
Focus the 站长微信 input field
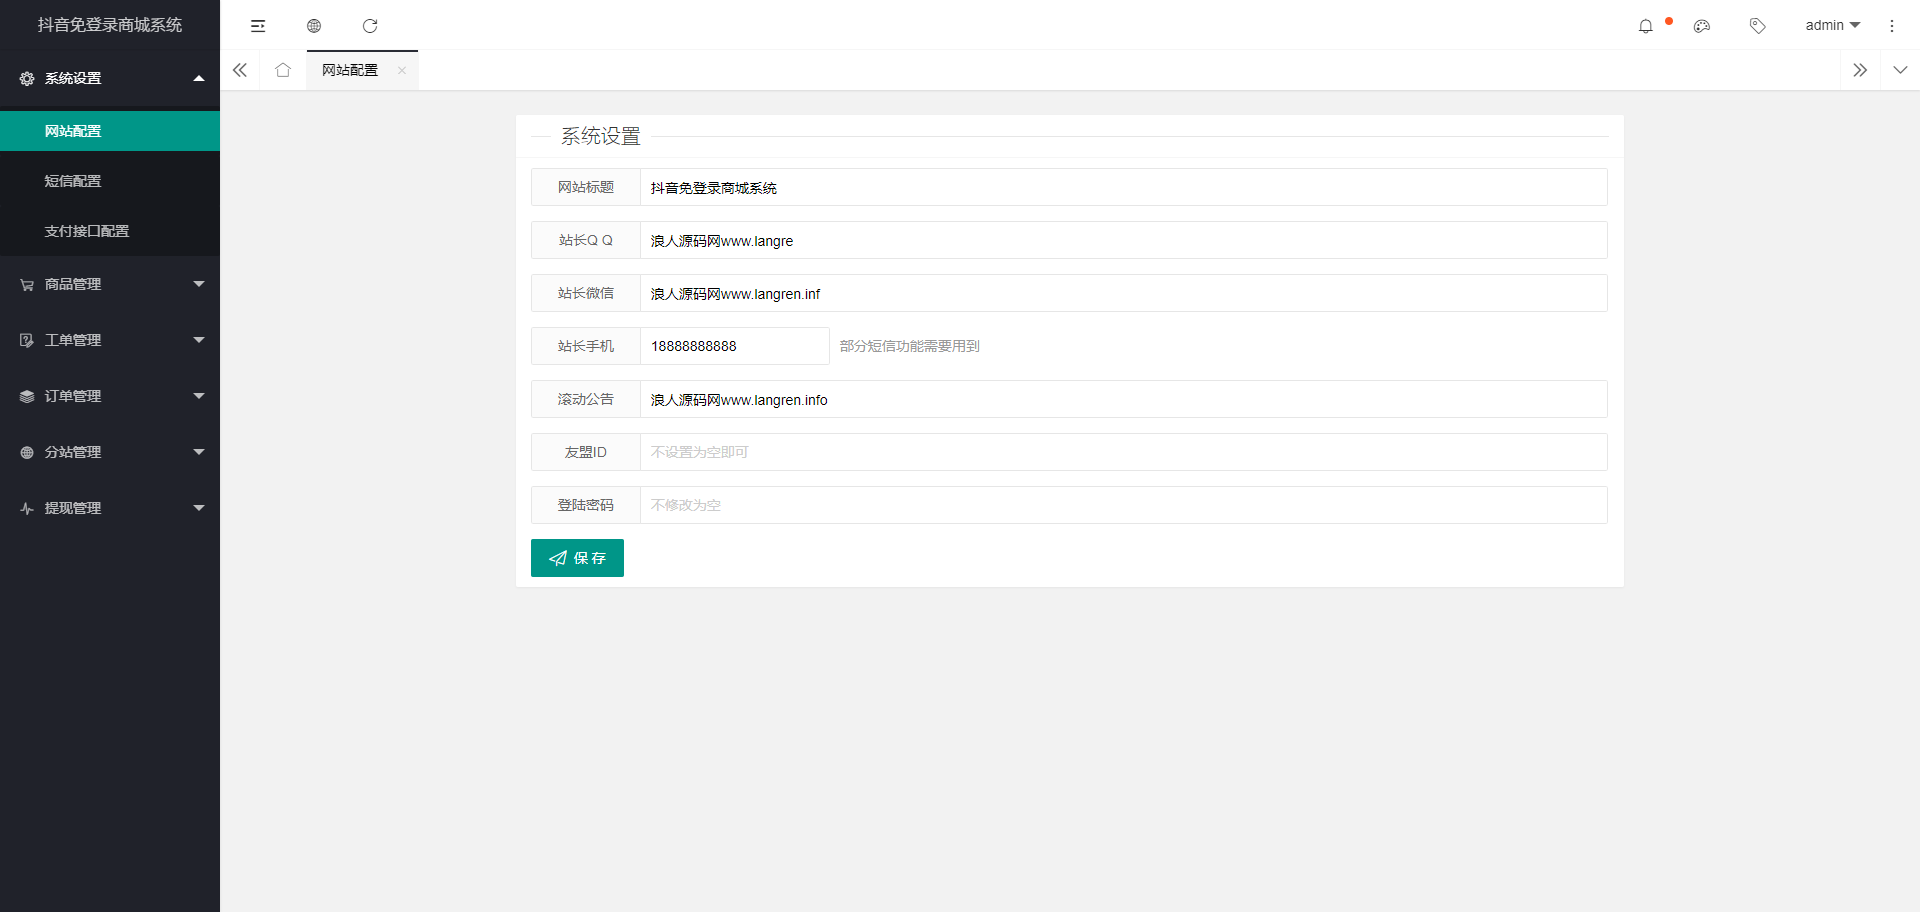1124,293
